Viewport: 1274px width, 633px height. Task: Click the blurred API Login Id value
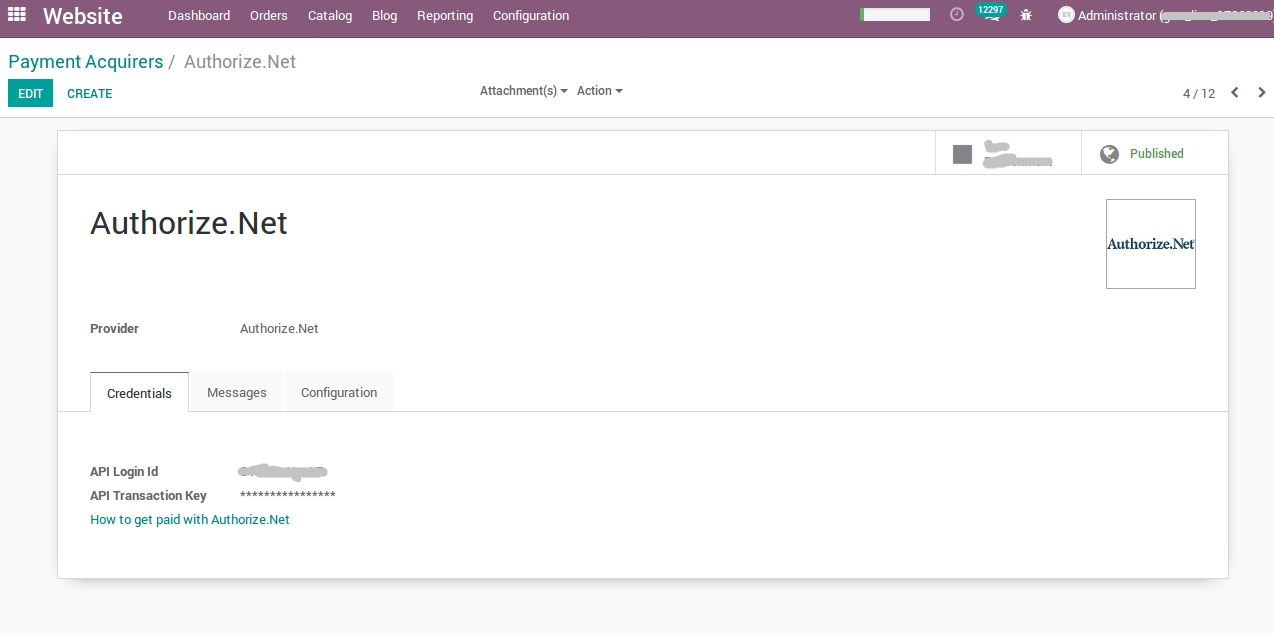click(284, 471)
